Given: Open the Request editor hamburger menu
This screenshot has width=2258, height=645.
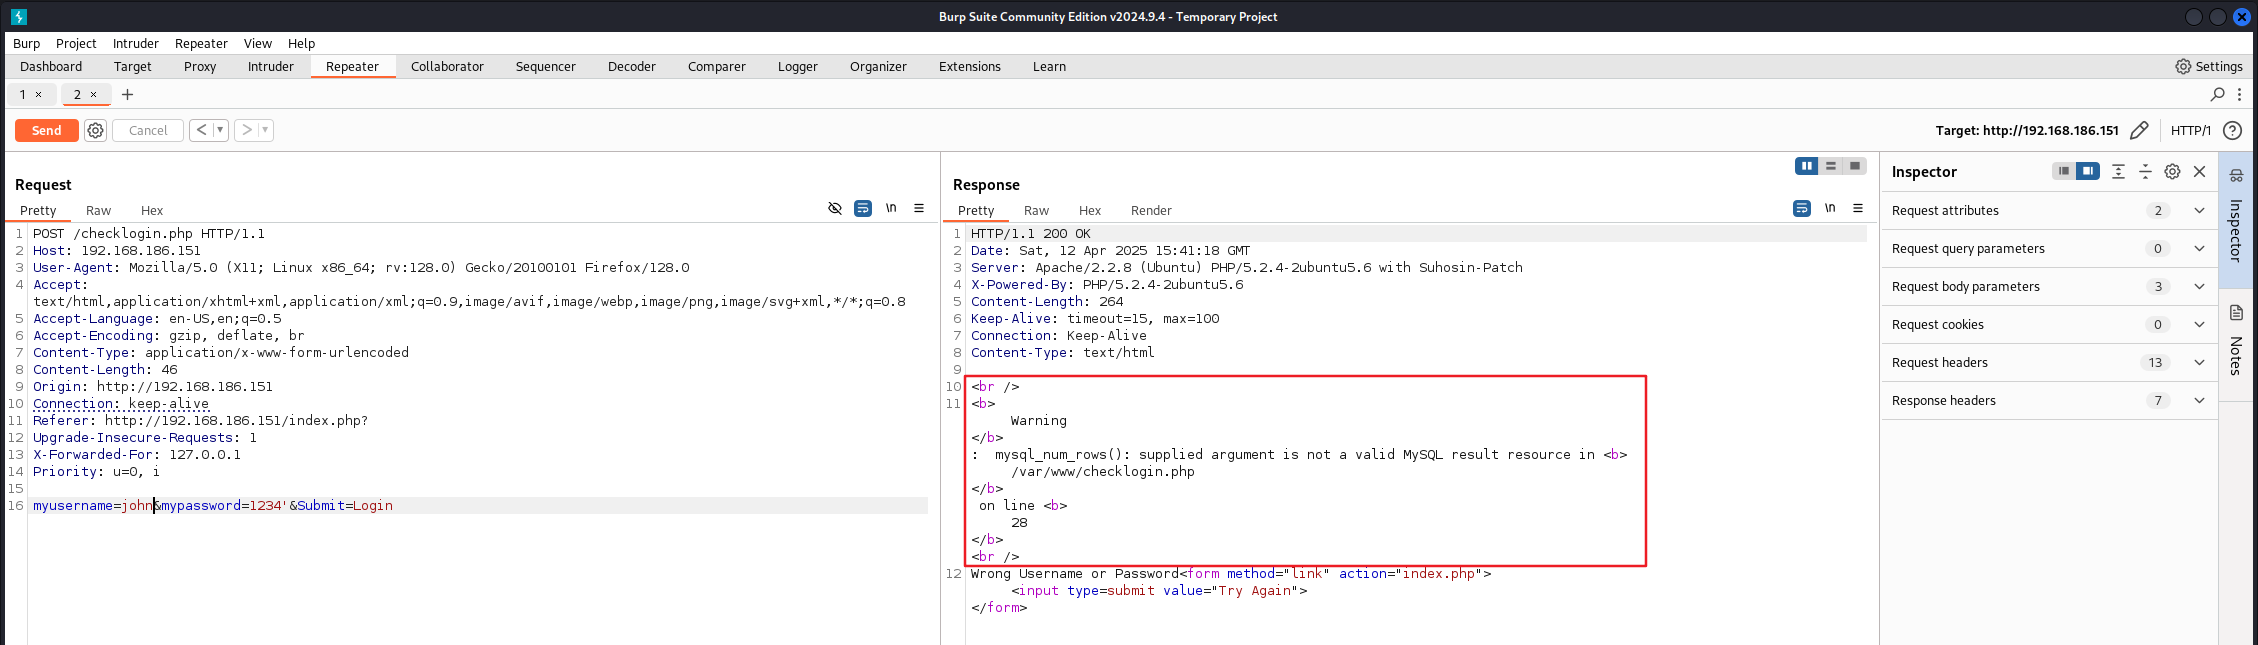Looking at the screenshot, I should pos(919,208).
